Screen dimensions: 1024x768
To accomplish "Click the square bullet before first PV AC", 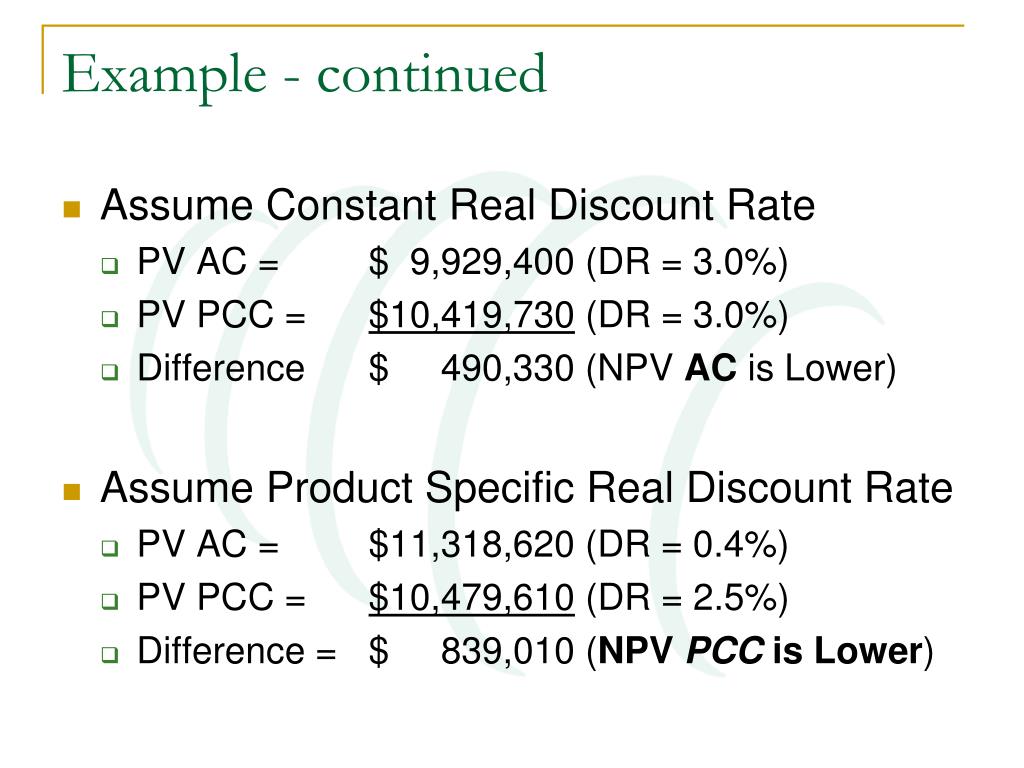I will pos(110,266).
